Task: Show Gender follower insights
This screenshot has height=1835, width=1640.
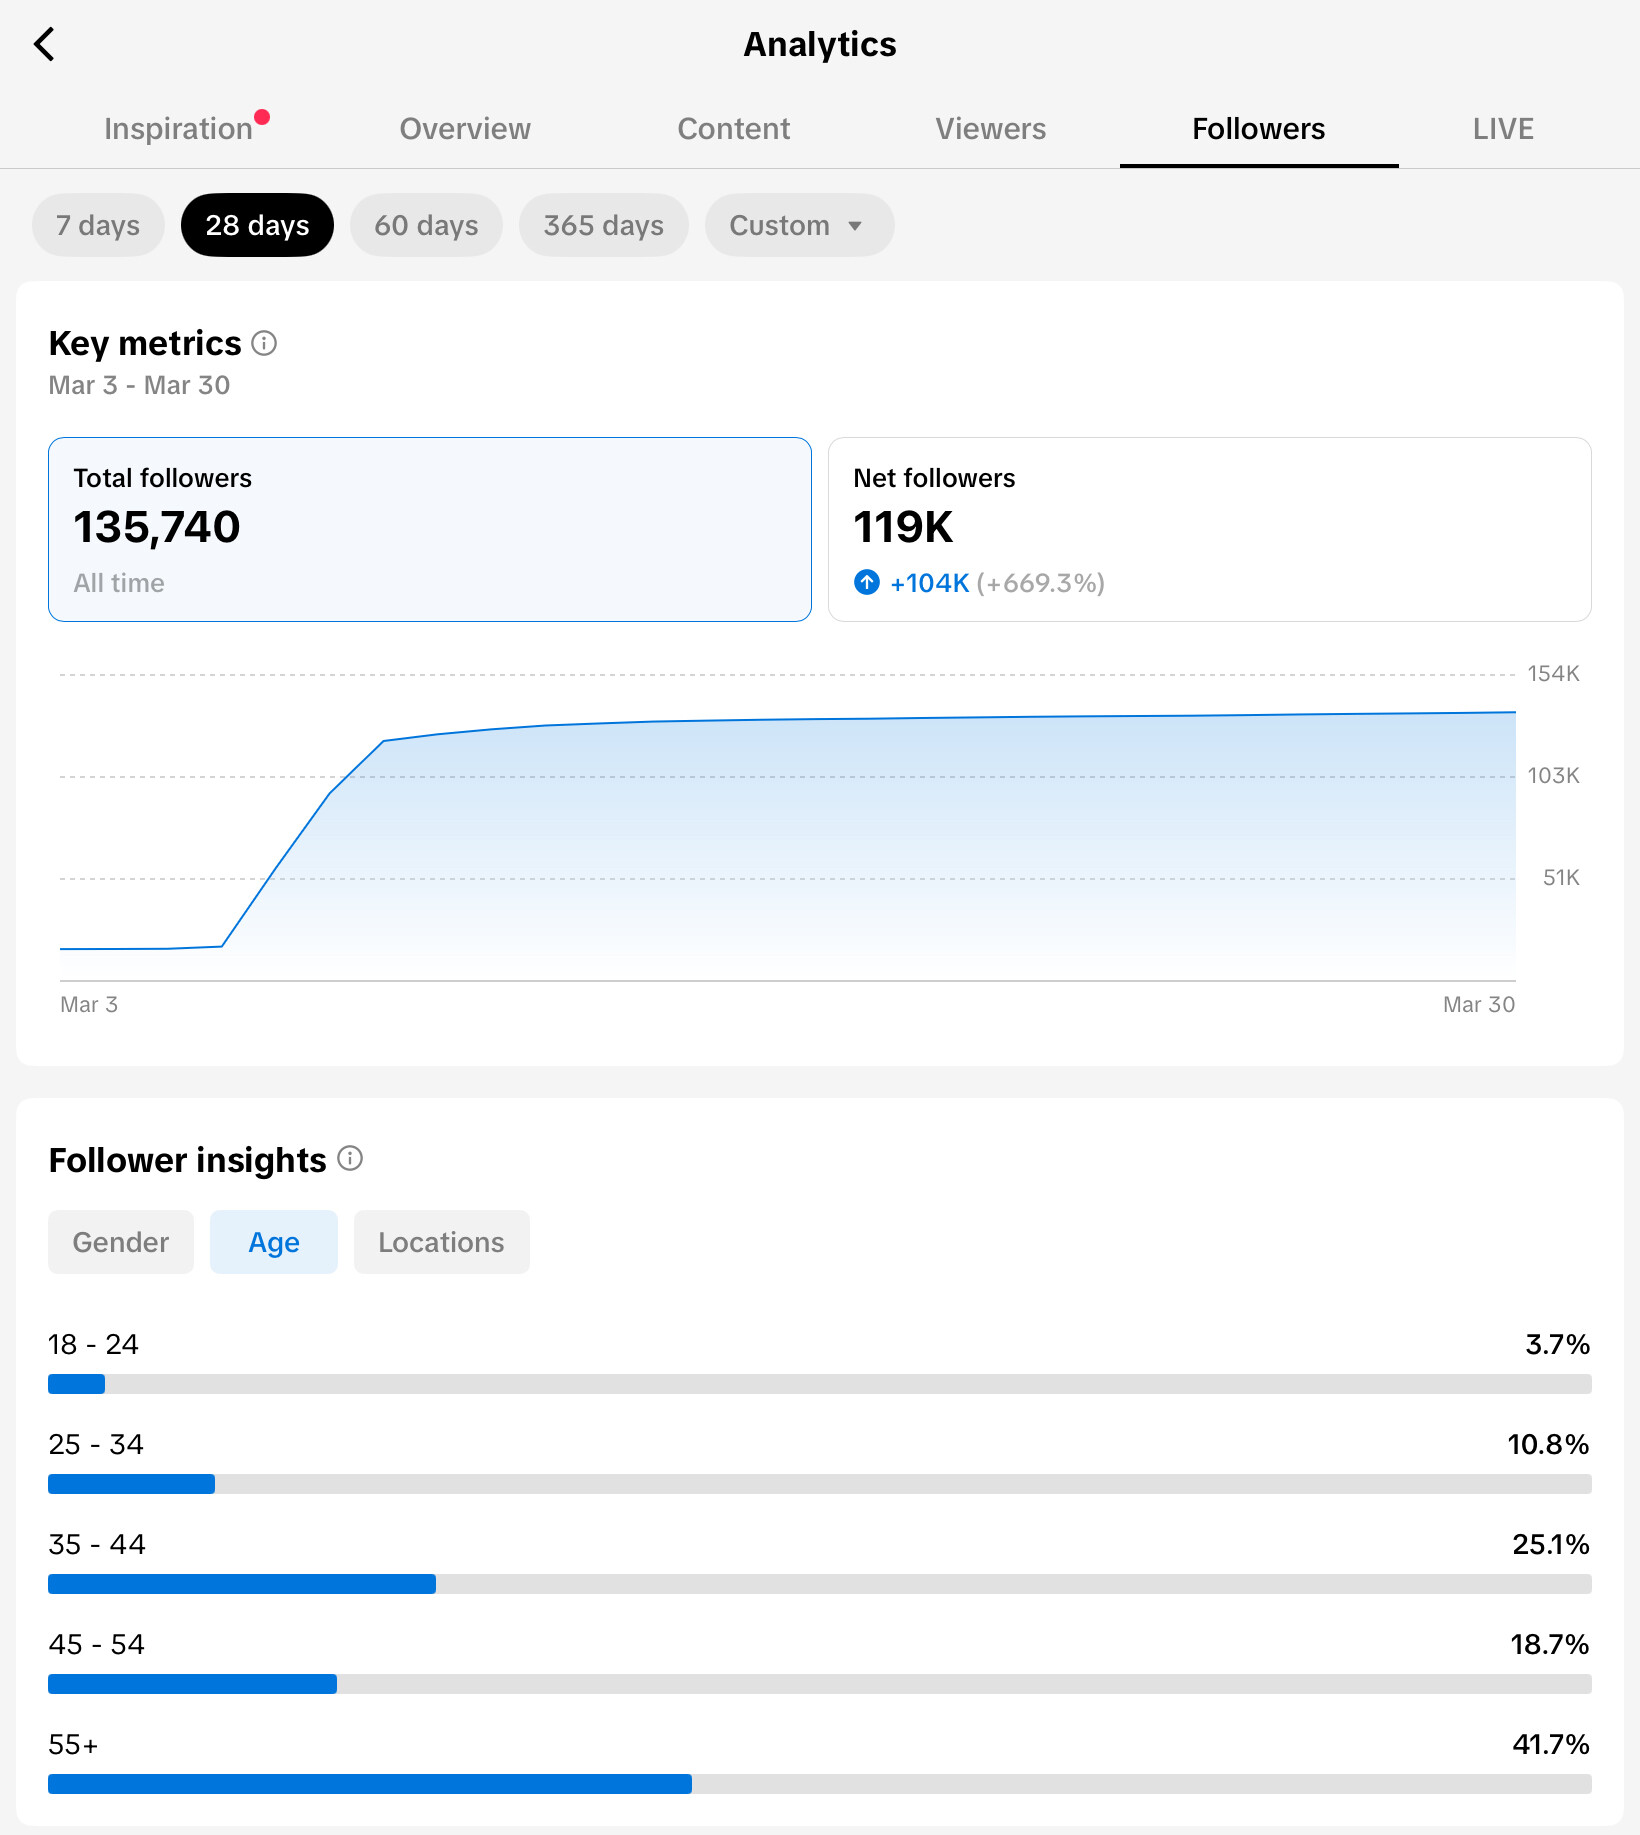Action: click(x=121, y=1242)
